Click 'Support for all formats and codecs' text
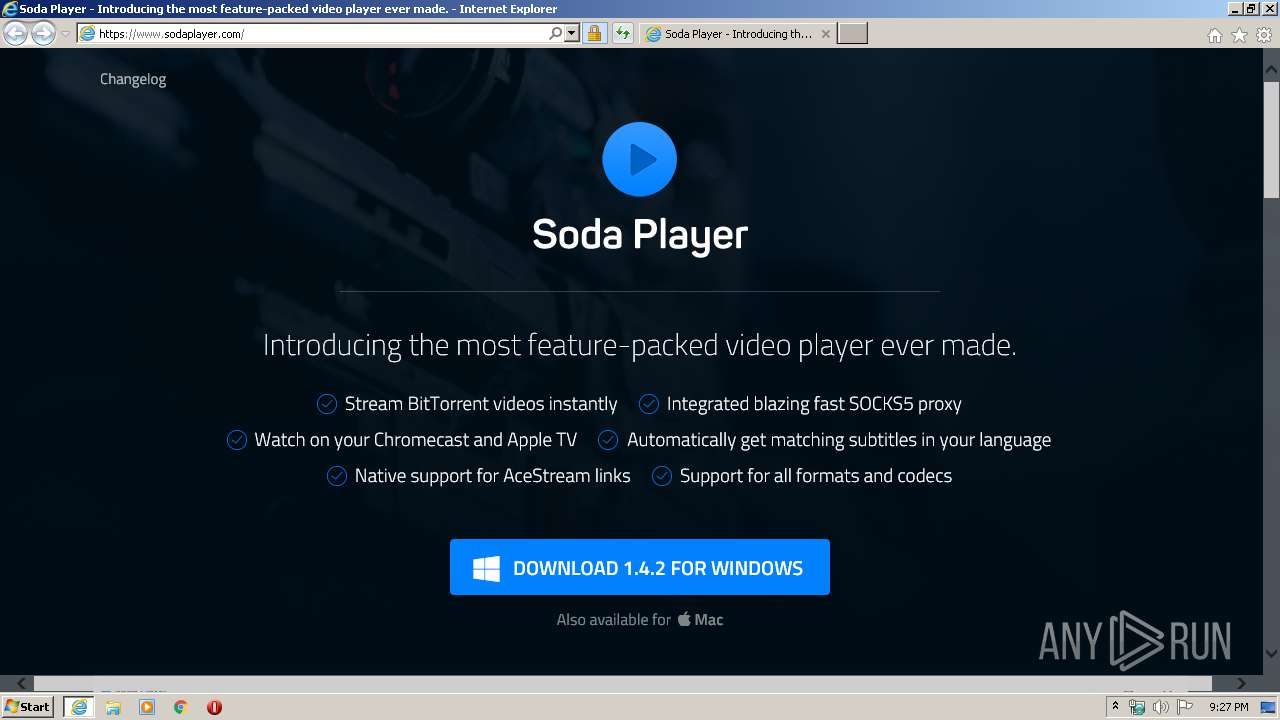This screenshot has width=1280, height=720. click(x=816, y=476)
